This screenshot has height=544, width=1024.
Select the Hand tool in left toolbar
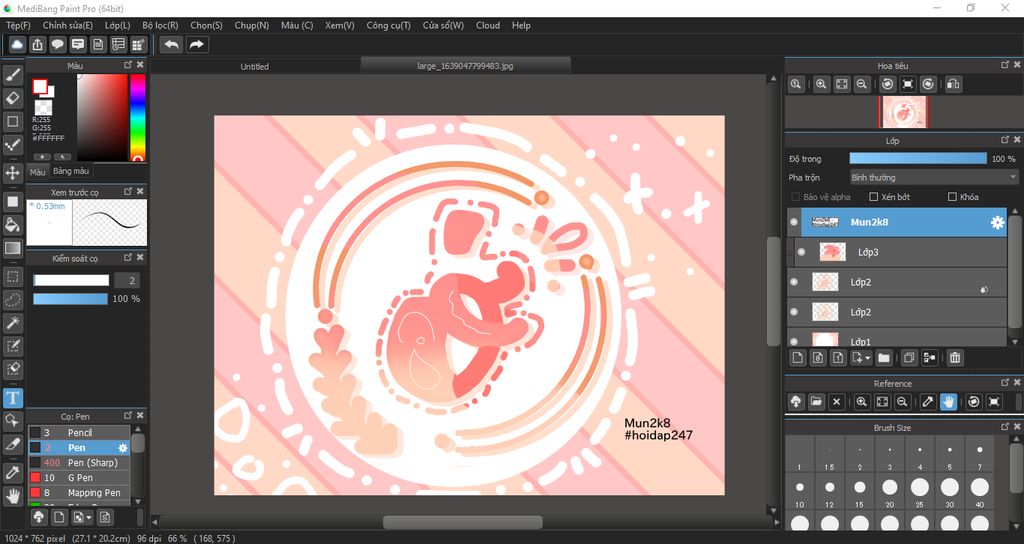12,496
